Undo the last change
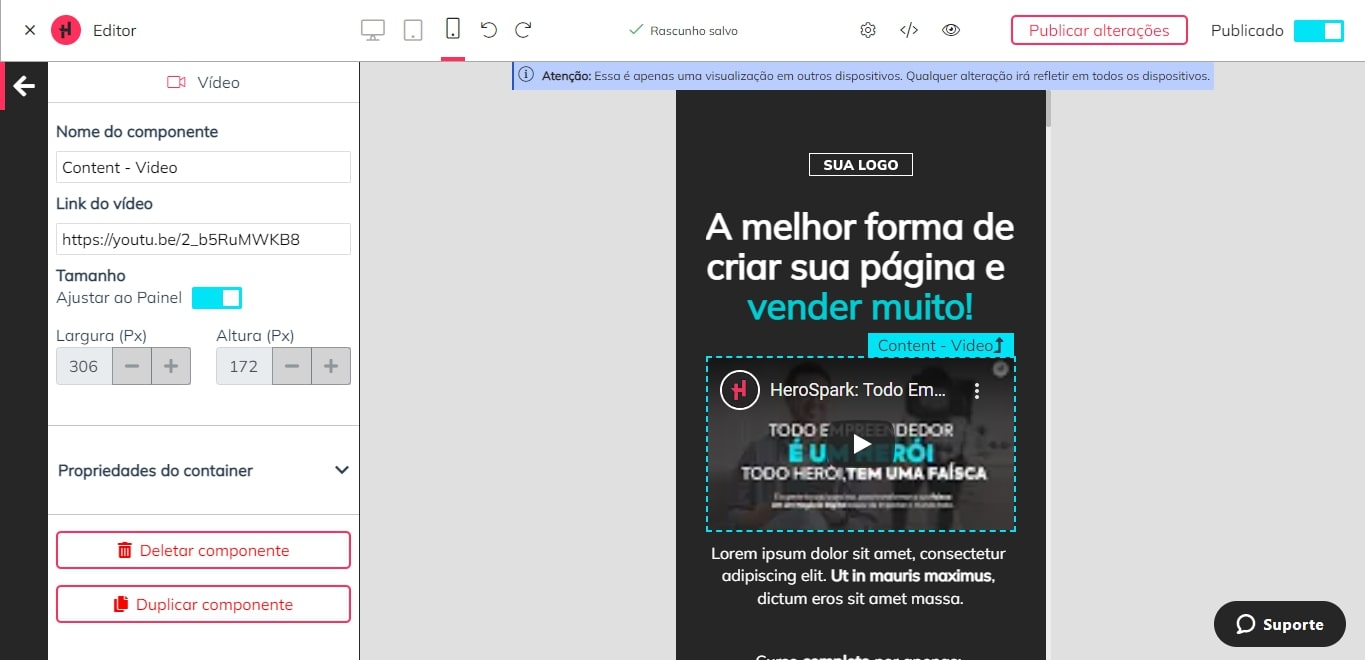This screenshot has width=1365, height=660. pos(488,30)
